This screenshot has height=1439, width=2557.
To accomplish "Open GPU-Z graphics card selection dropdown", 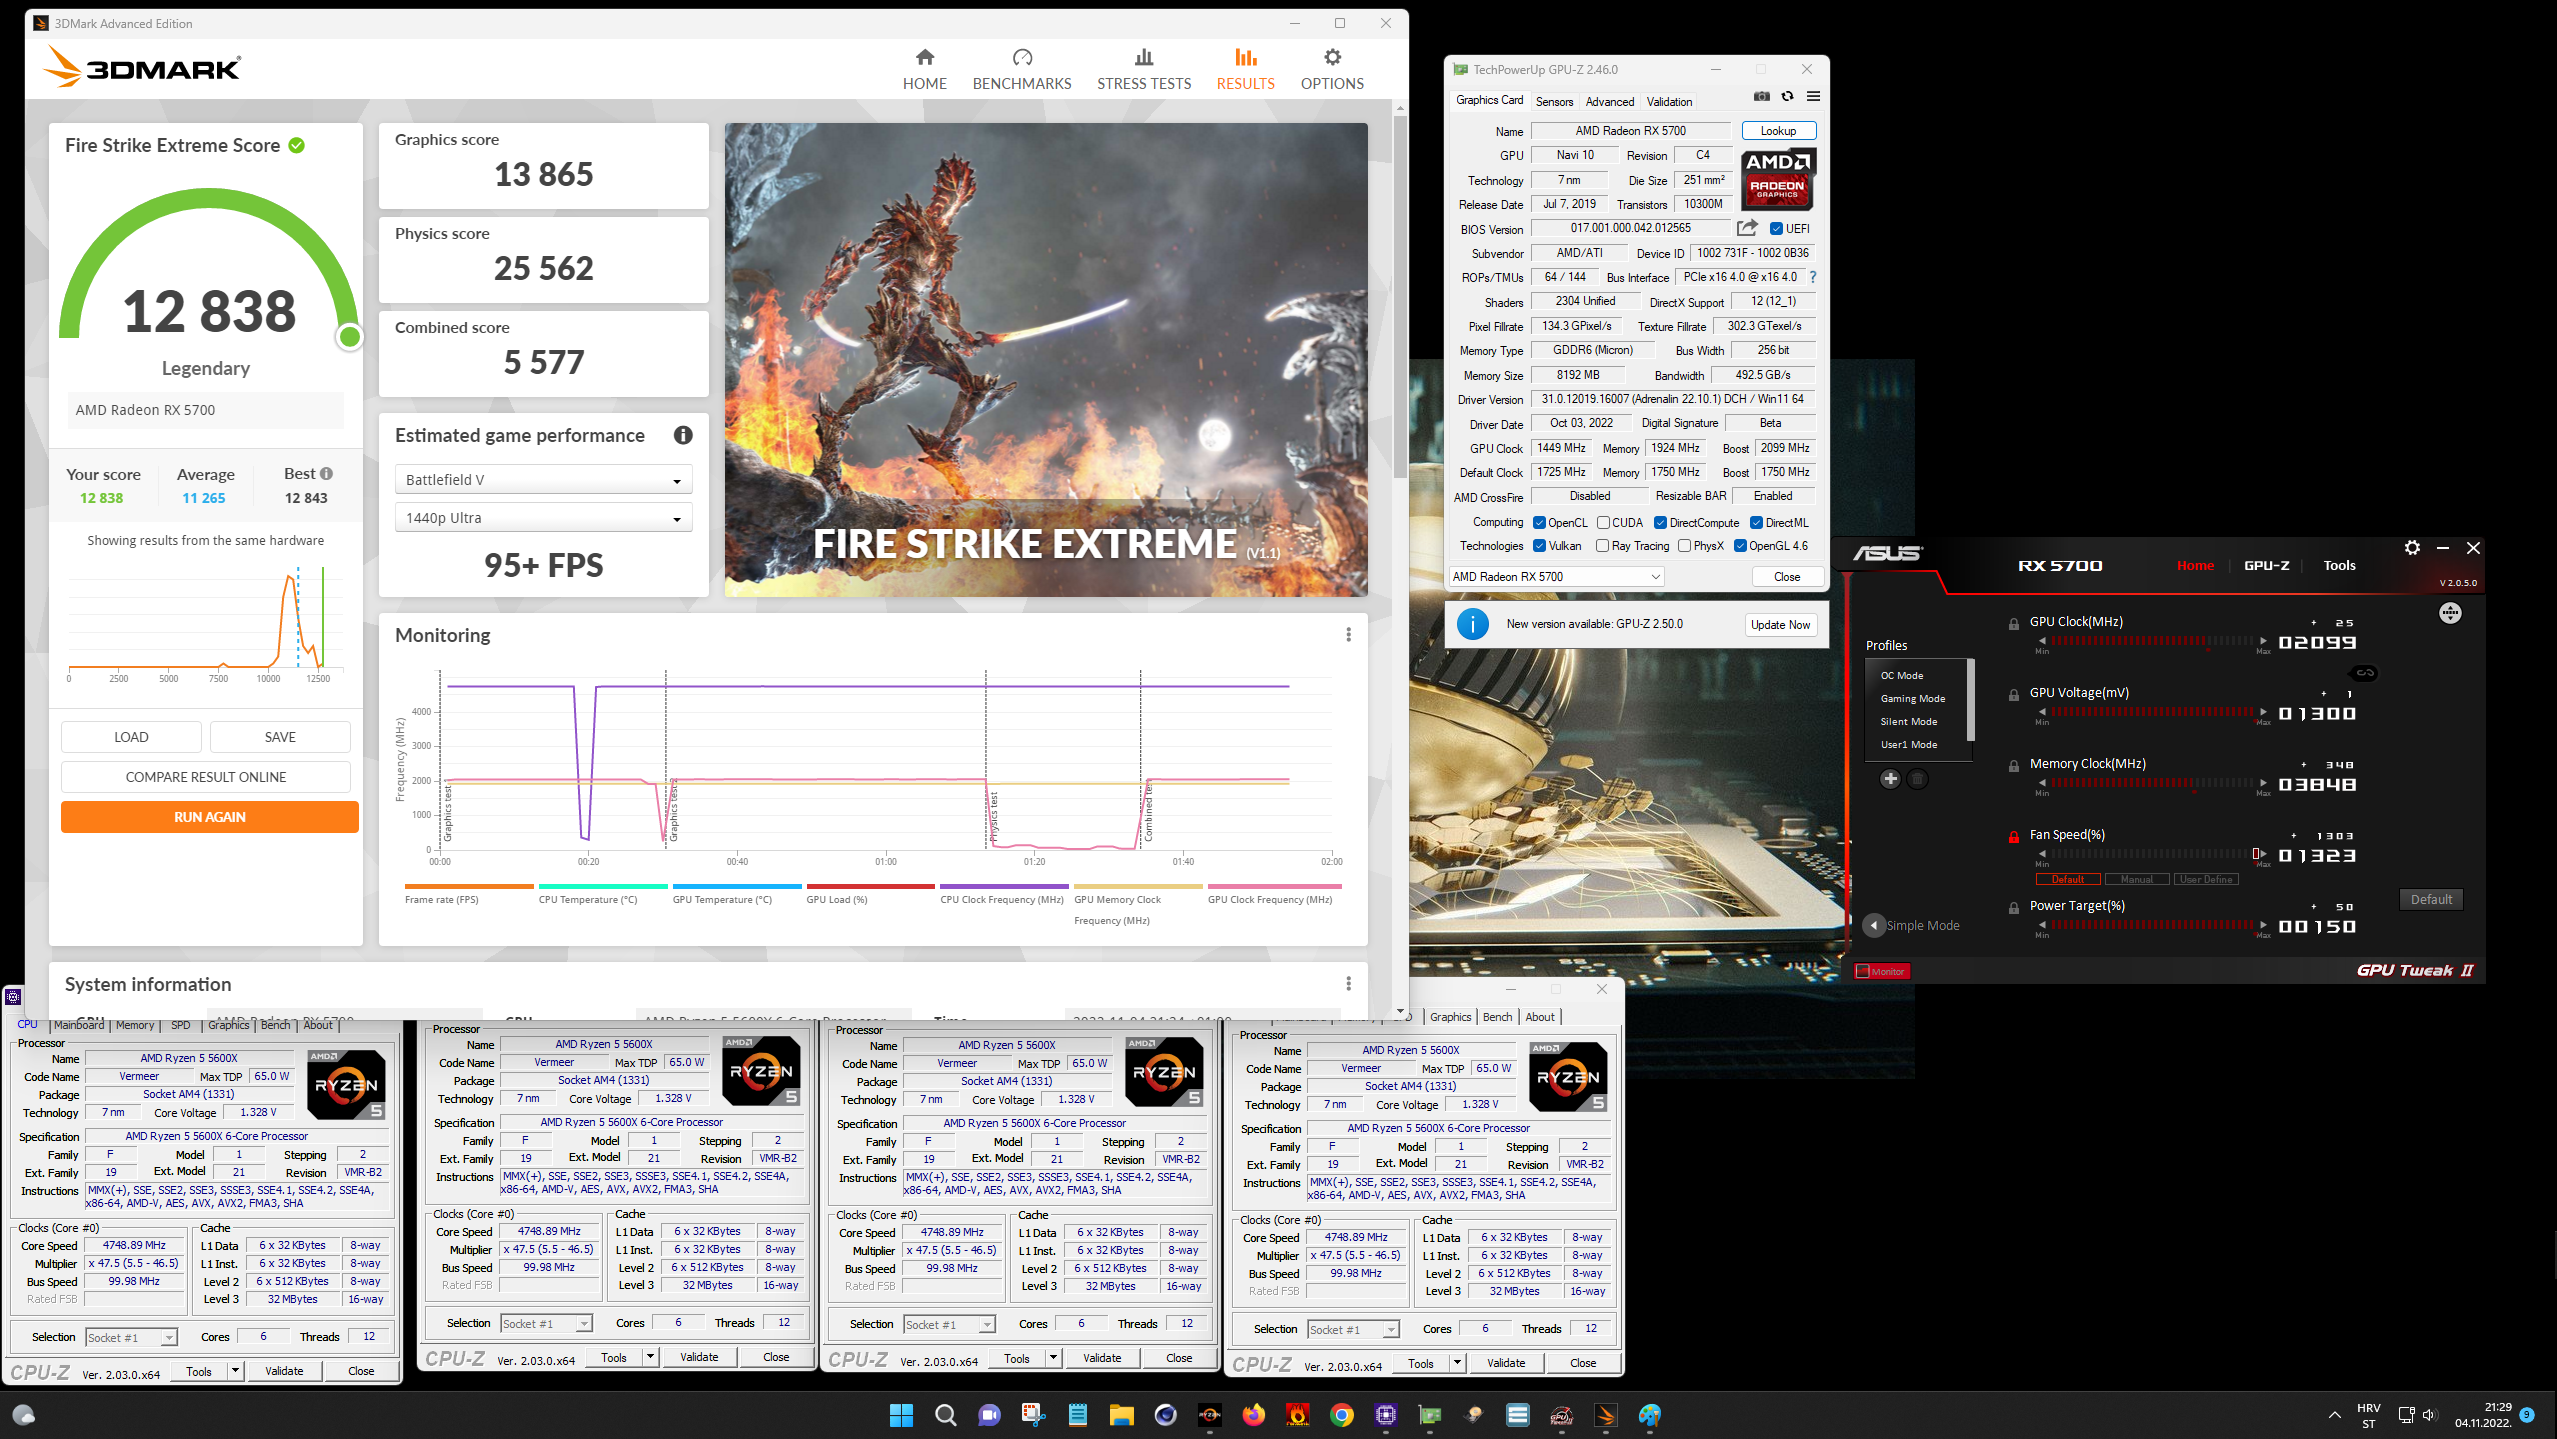I will (x=1556, y=577).
